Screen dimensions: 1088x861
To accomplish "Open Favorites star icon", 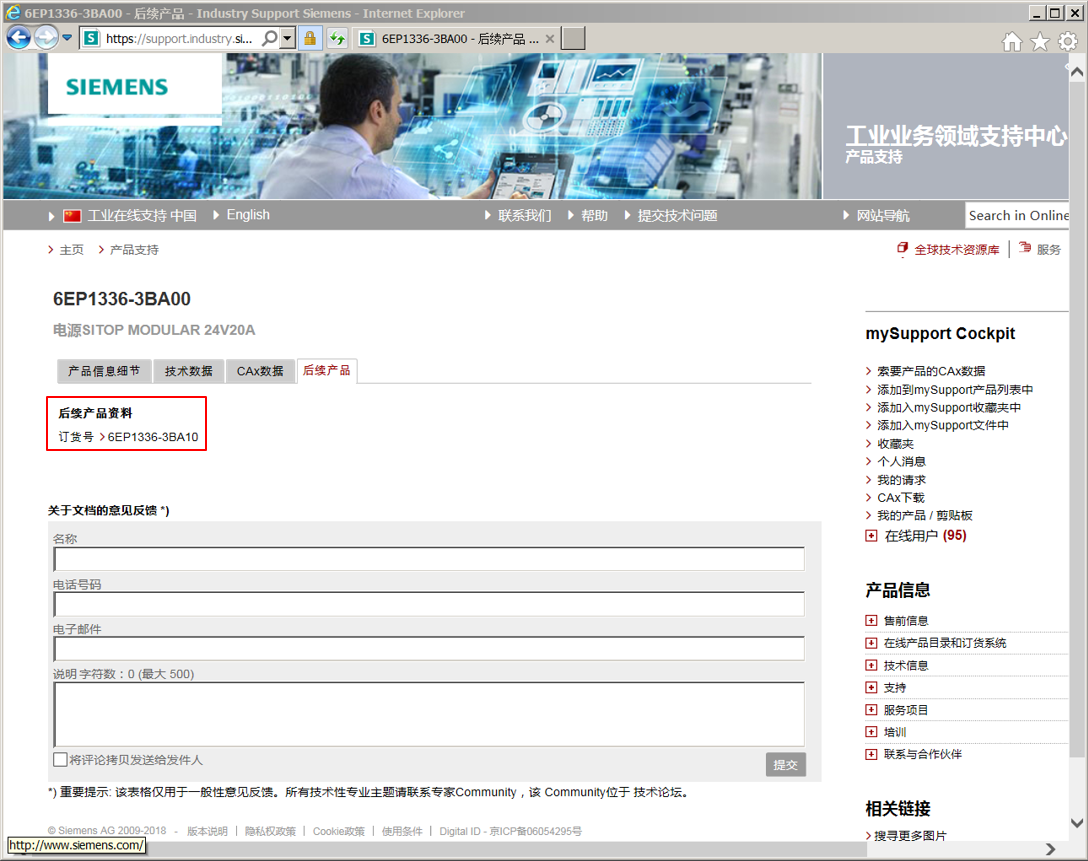I will point(1040,42).
